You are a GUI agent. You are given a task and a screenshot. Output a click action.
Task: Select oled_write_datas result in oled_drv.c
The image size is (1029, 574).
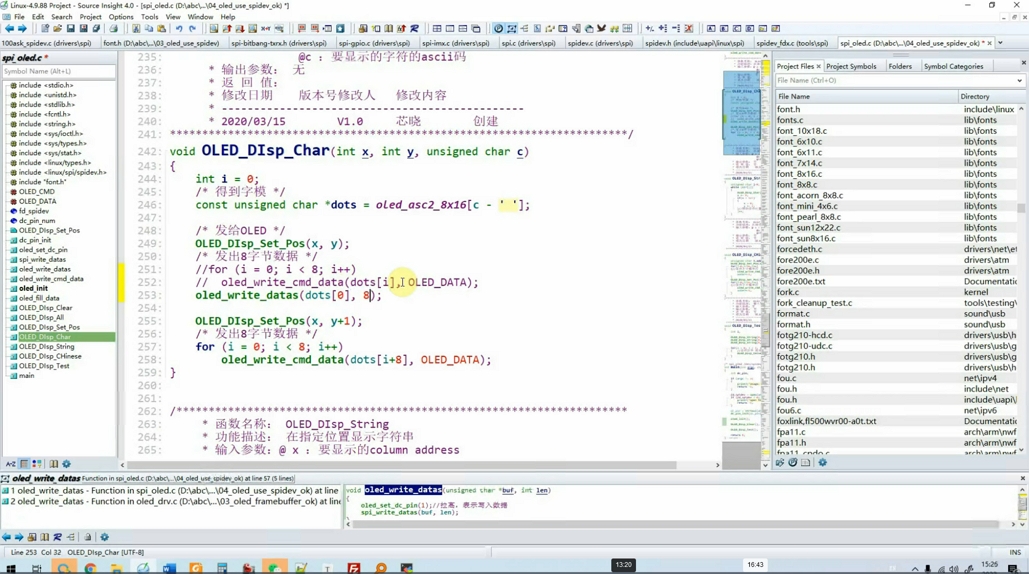[x=170, y=501]
